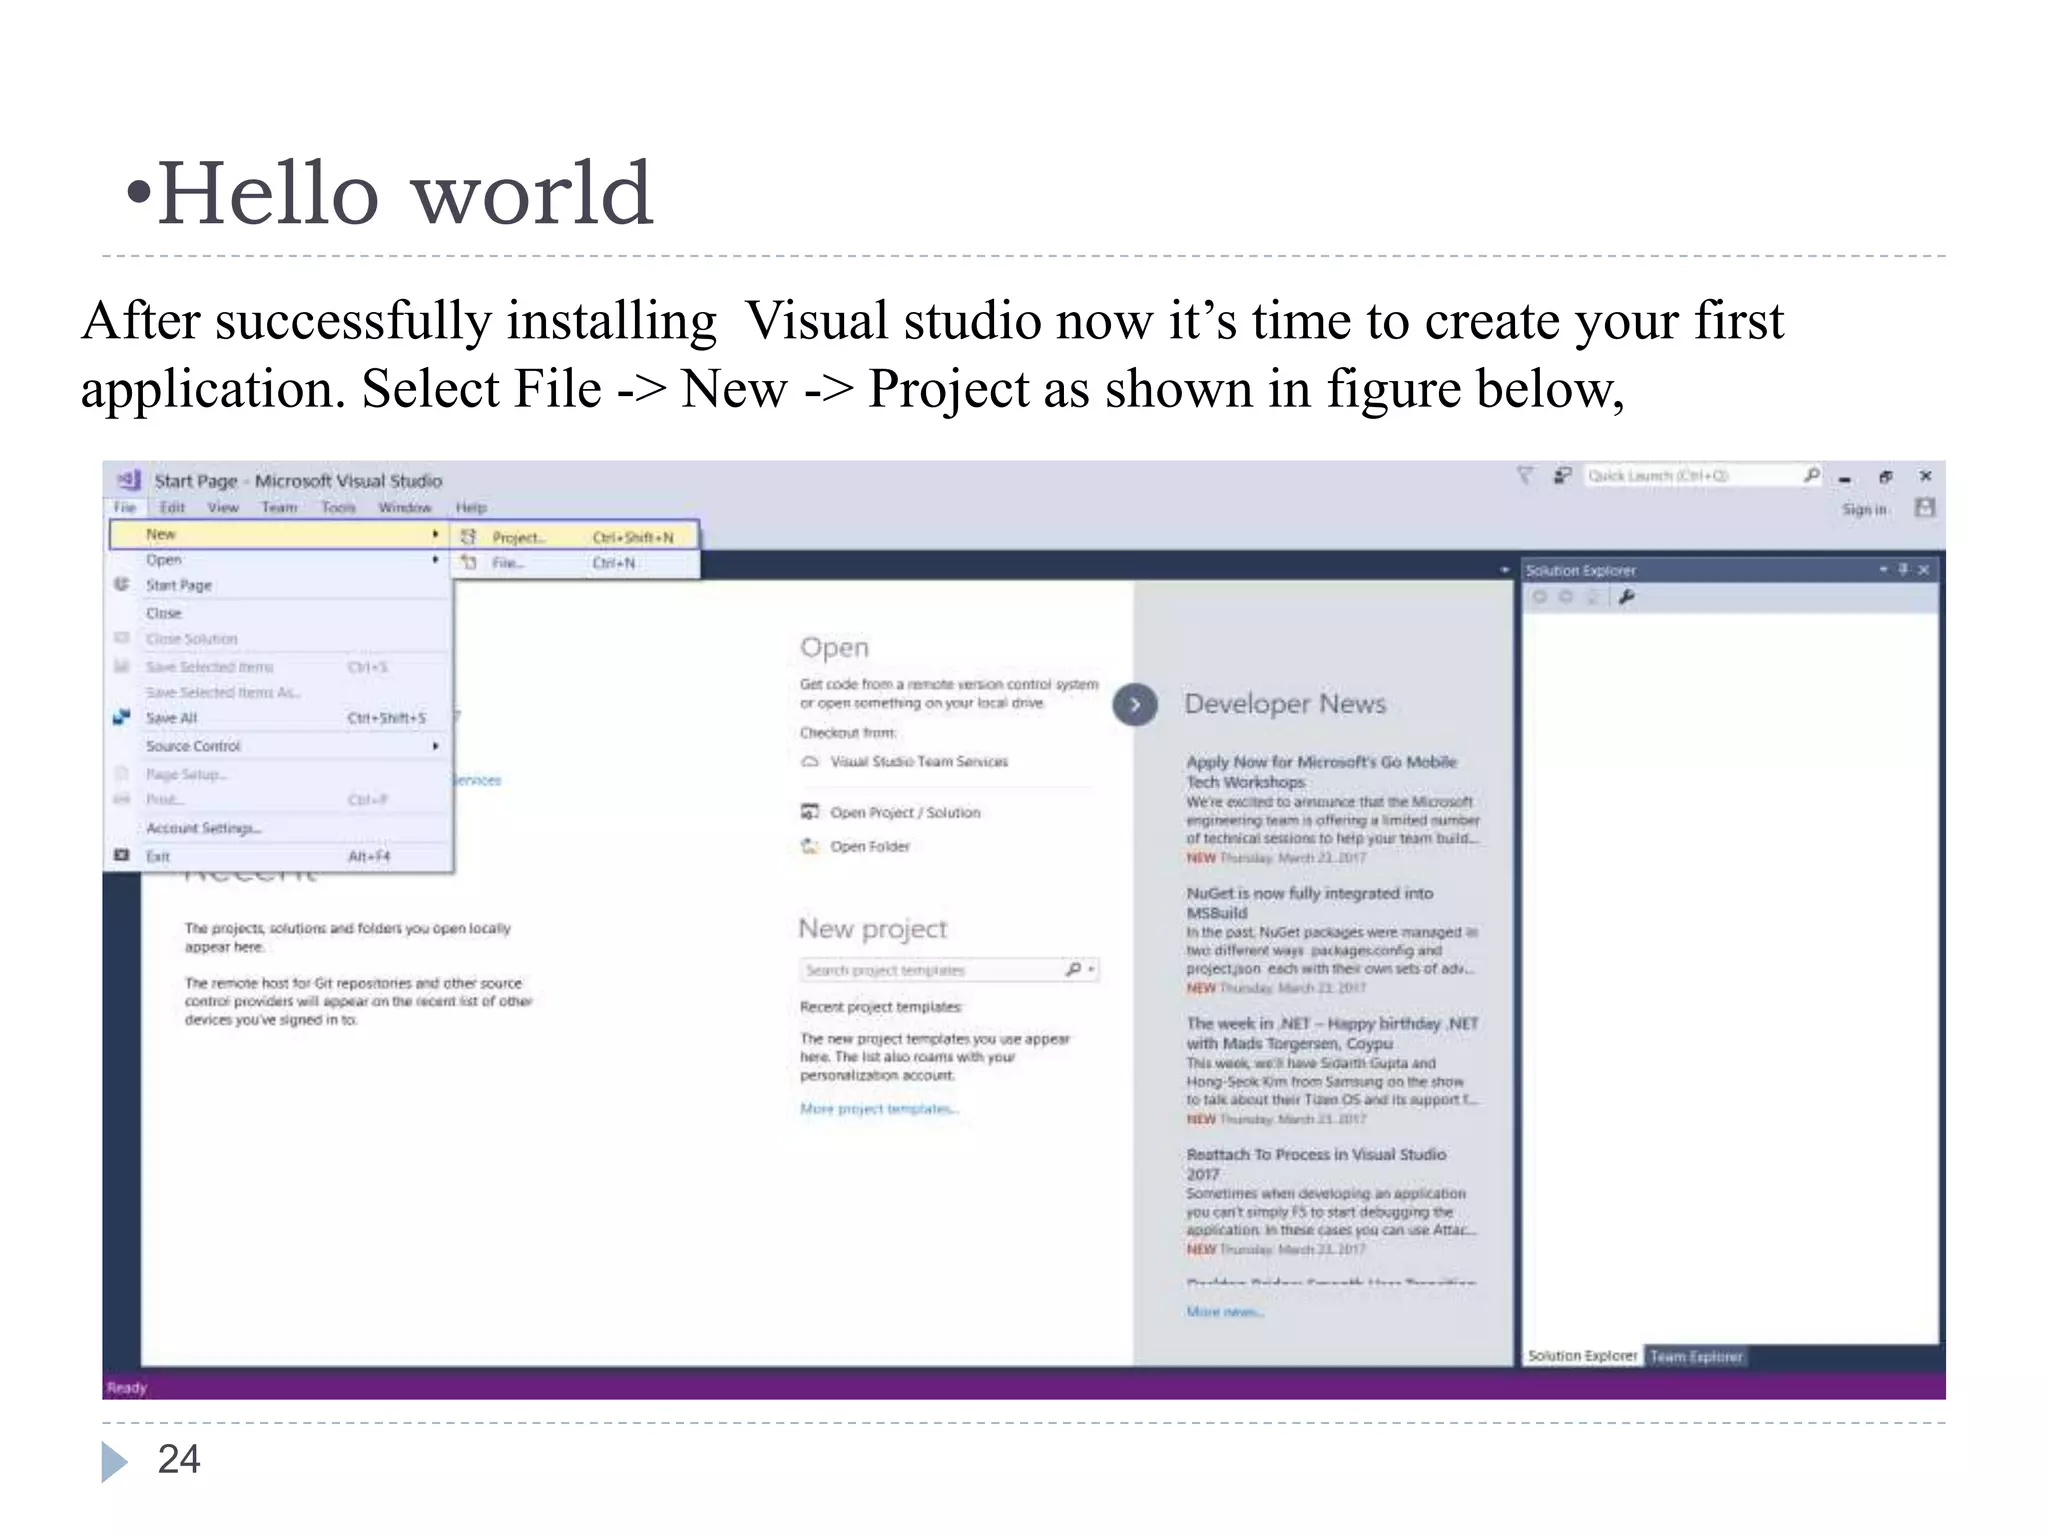Click the Visual Studio logo icon
The image size is (2048, 1536).
click(x=129, y=480)
